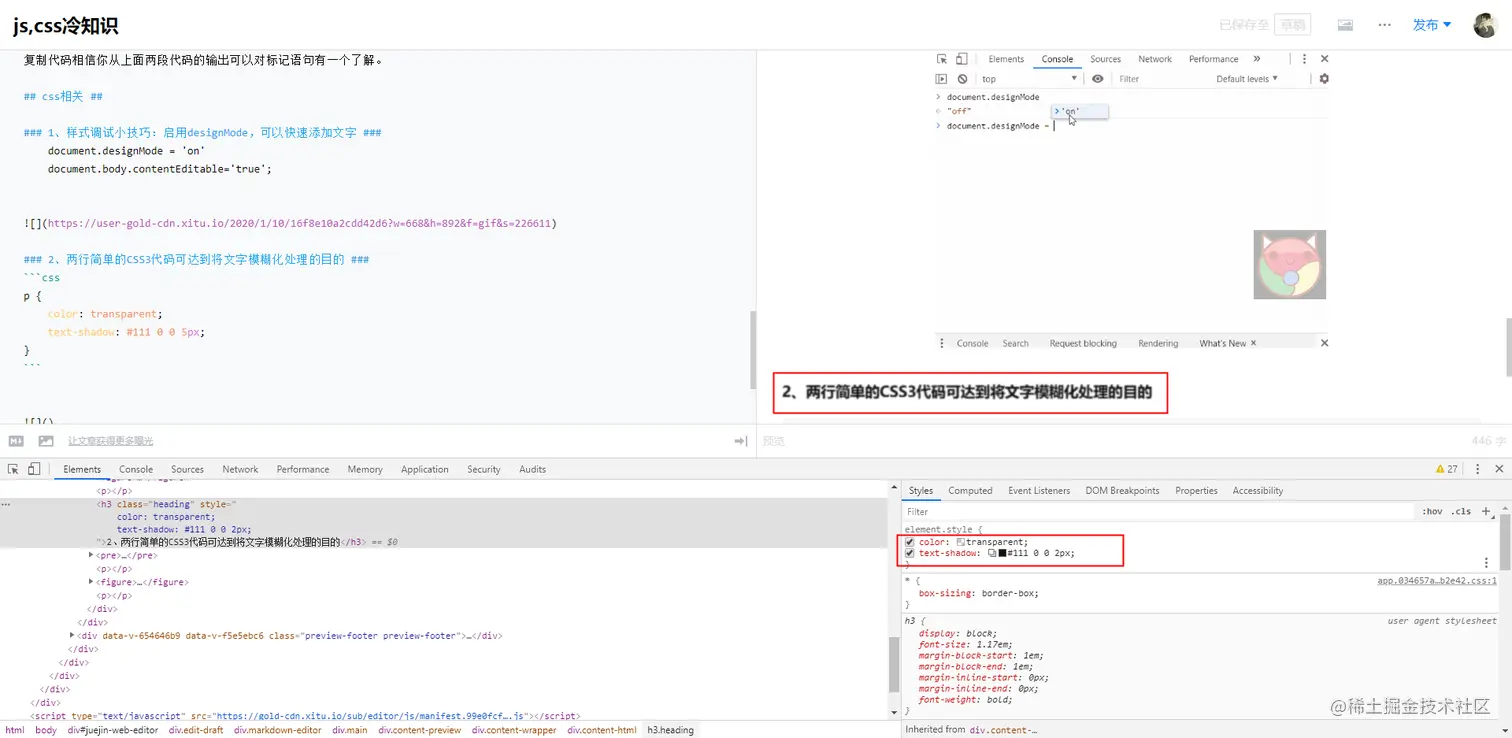Click the markdown editor vertical scrollbar
Image resolution: width=1512 pixels, height=738 pixels.
coord(753,350)
